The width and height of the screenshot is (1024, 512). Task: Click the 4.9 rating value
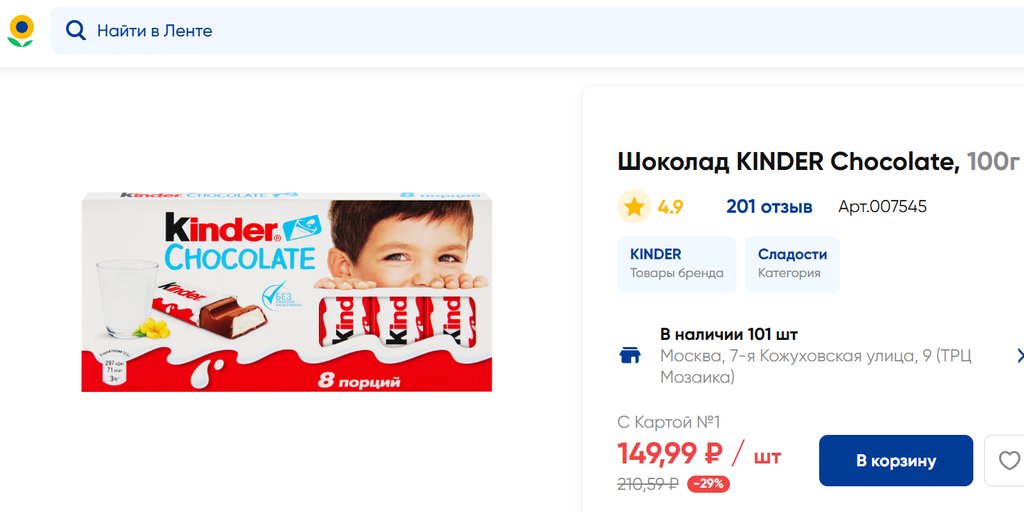(x=670, y=207)
